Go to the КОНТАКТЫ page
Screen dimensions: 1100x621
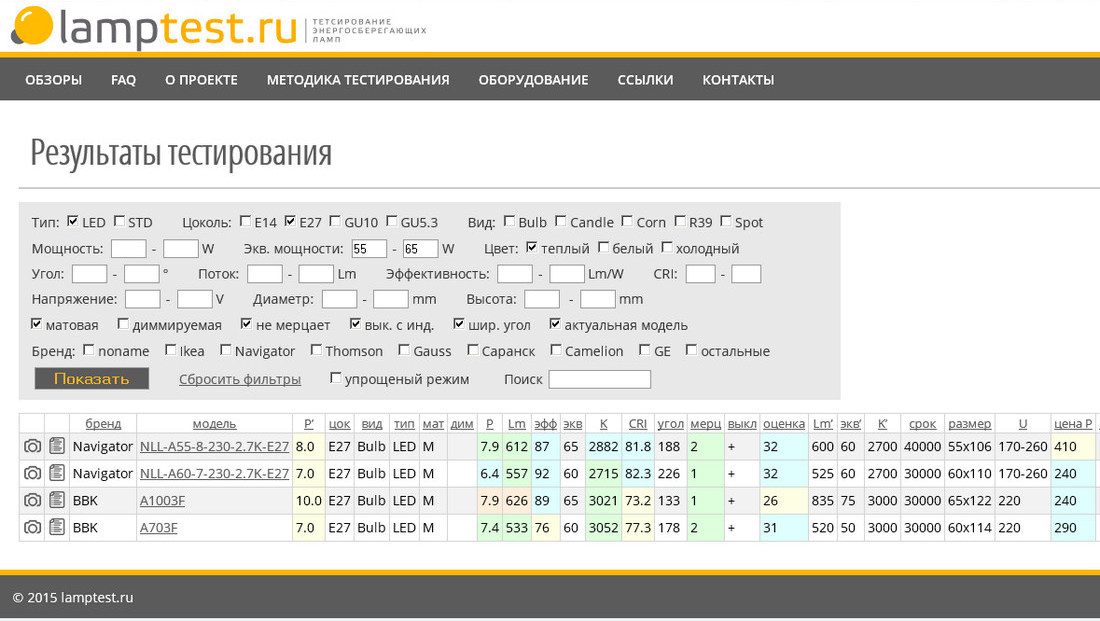[x=738, y=80]
